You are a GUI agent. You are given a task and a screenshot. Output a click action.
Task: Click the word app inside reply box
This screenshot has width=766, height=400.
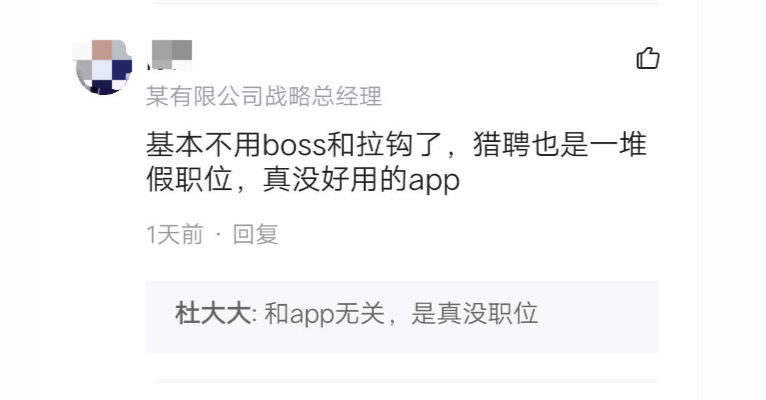point(312,315)
